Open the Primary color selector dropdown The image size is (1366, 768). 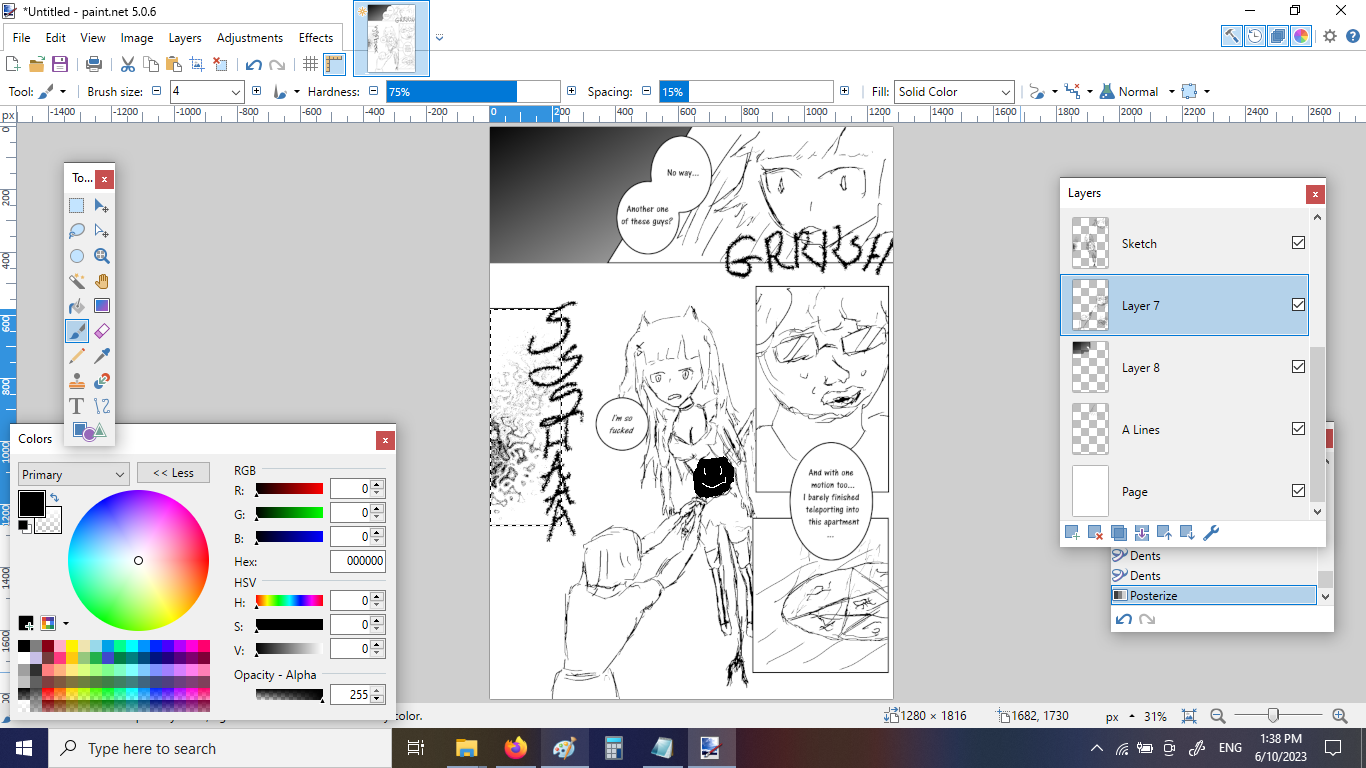point(73,474)
